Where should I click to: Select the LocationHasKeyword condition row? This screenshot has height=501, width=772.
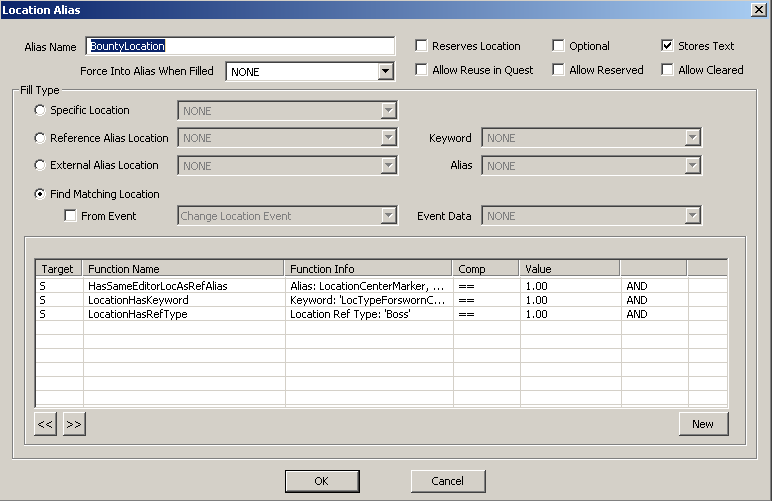tap(140, 300)
